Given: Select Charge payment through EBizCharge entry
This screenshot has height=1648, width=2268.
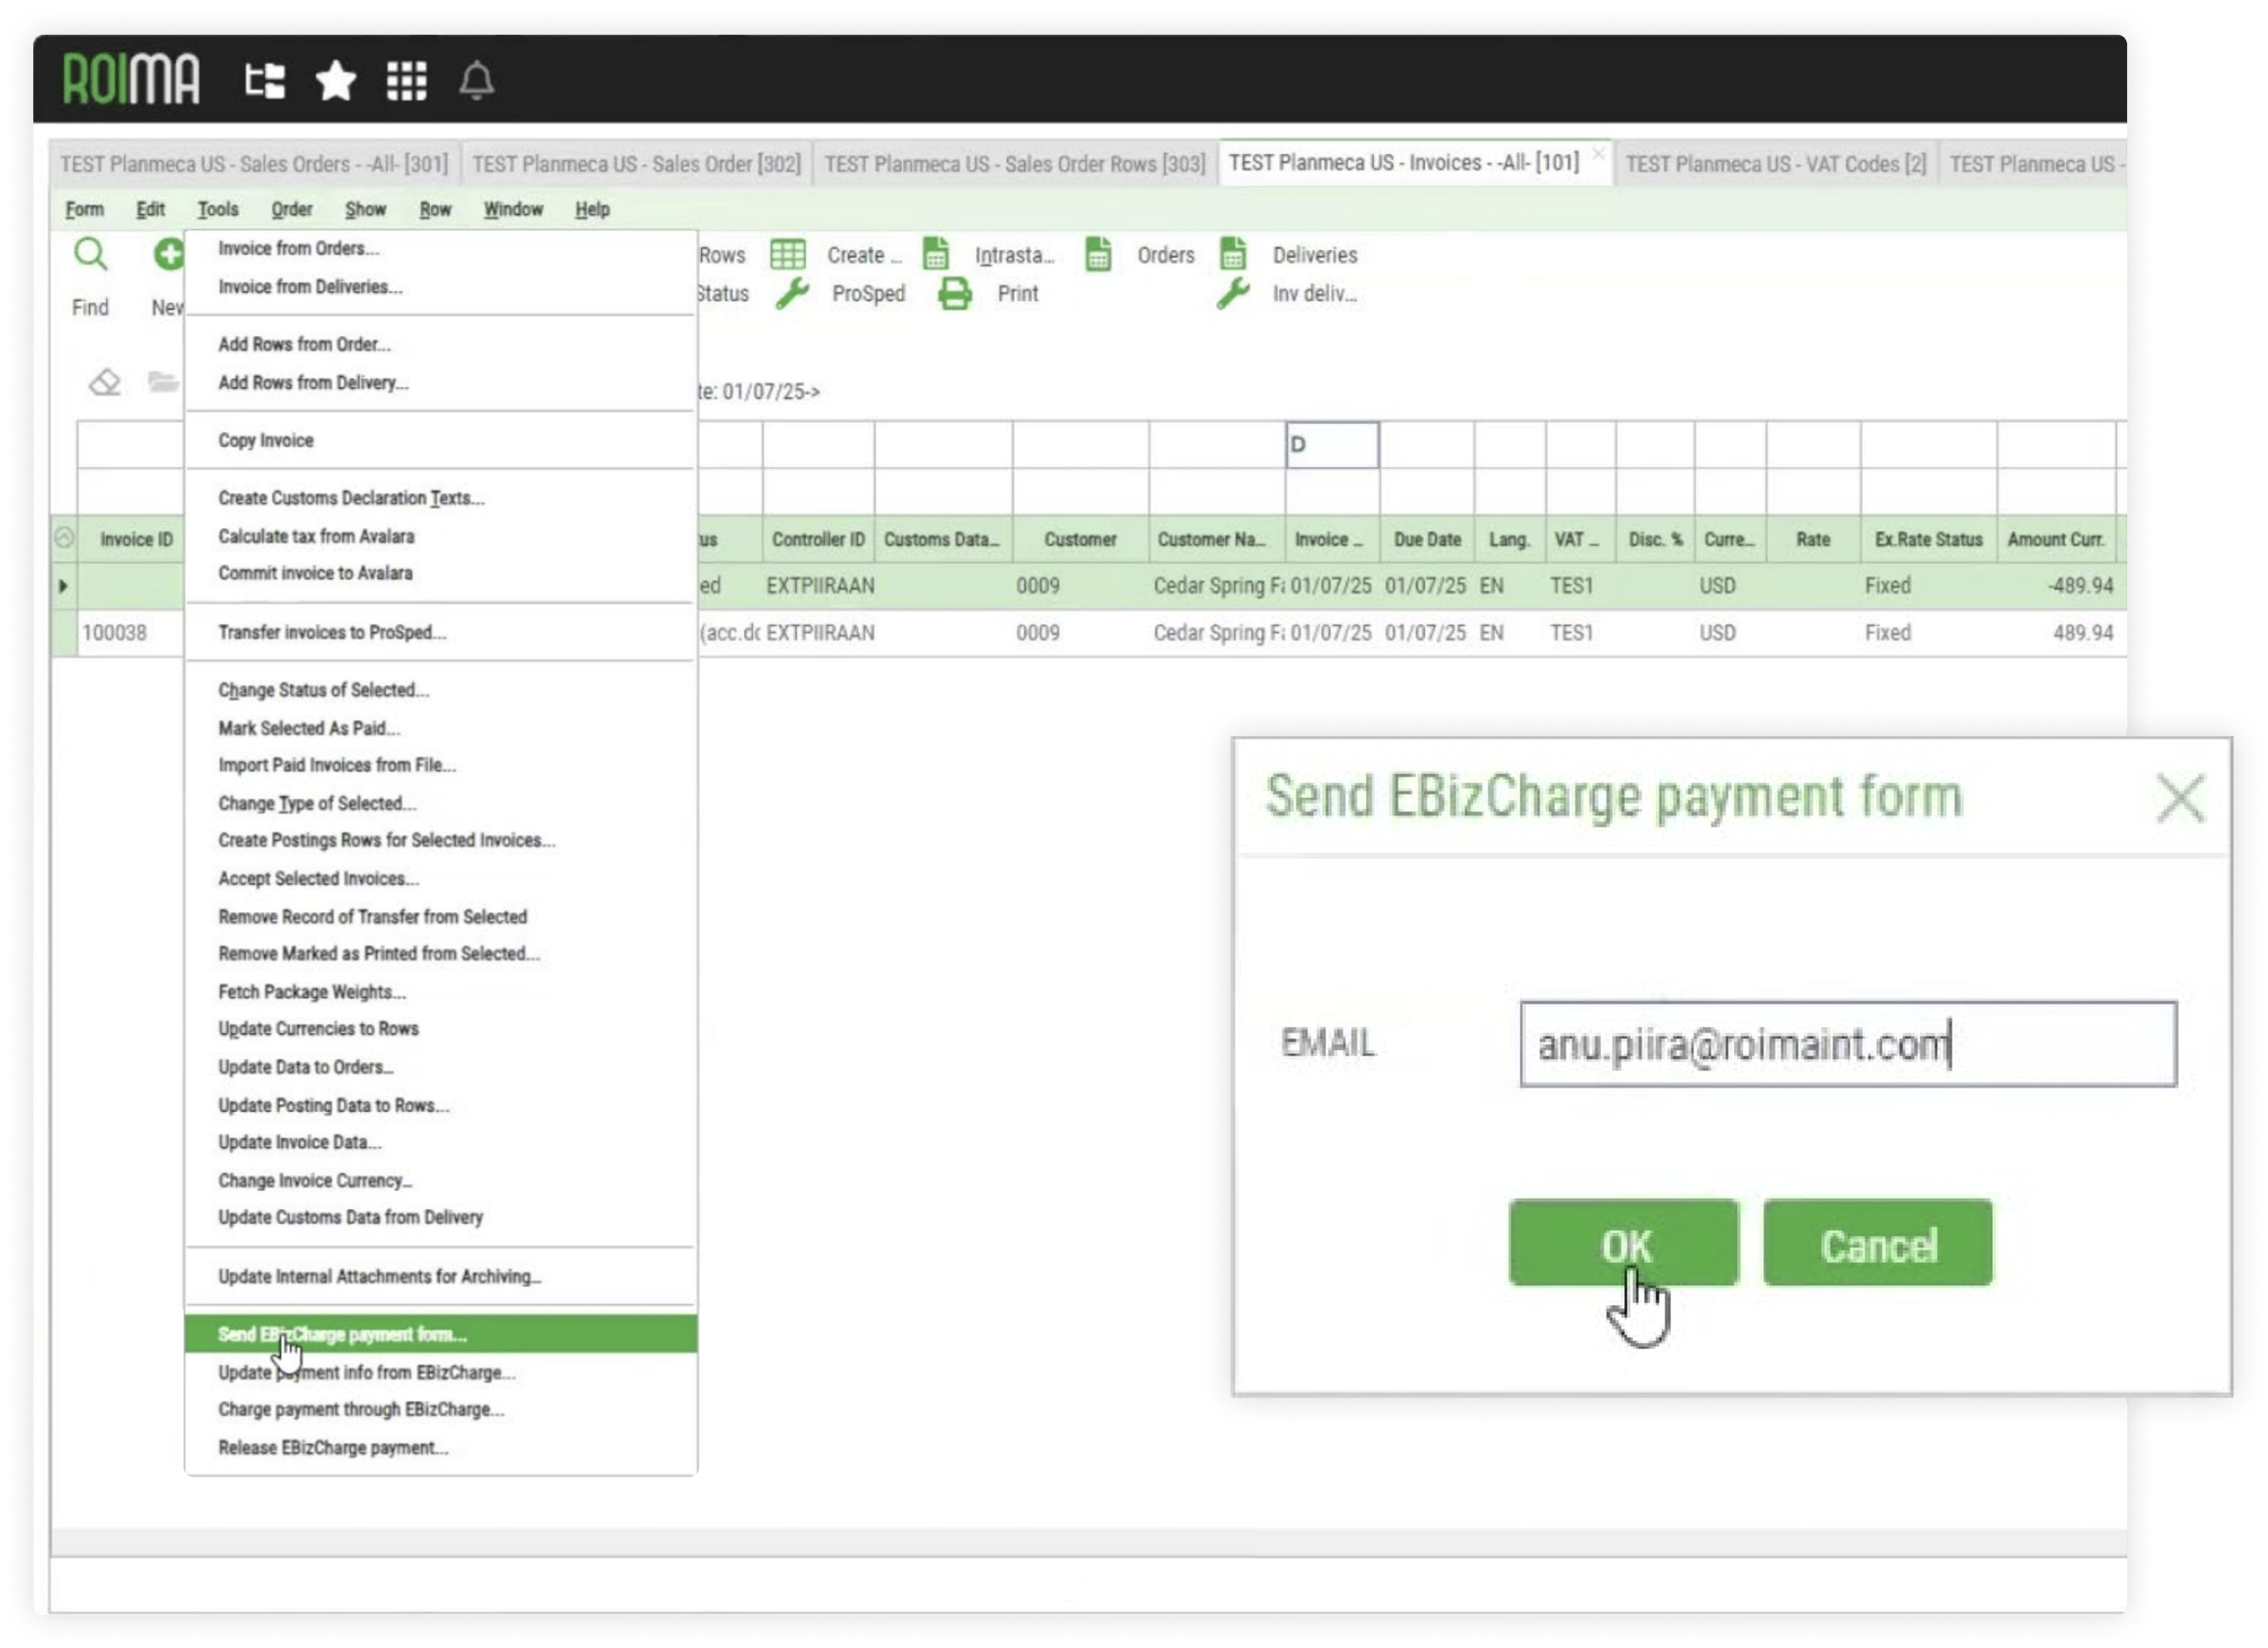Looking at the screenshot, I should click(440, 1410).
